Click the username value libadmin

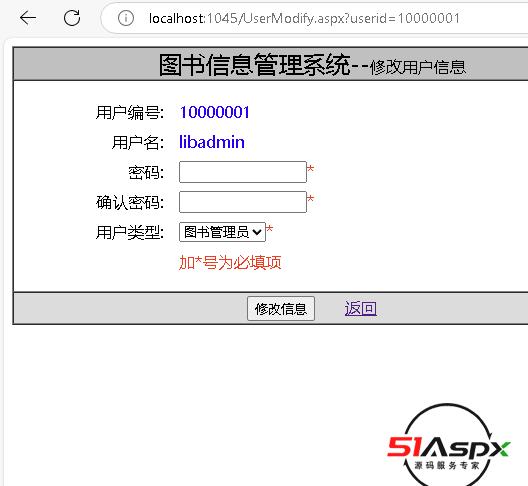[212, 142]
